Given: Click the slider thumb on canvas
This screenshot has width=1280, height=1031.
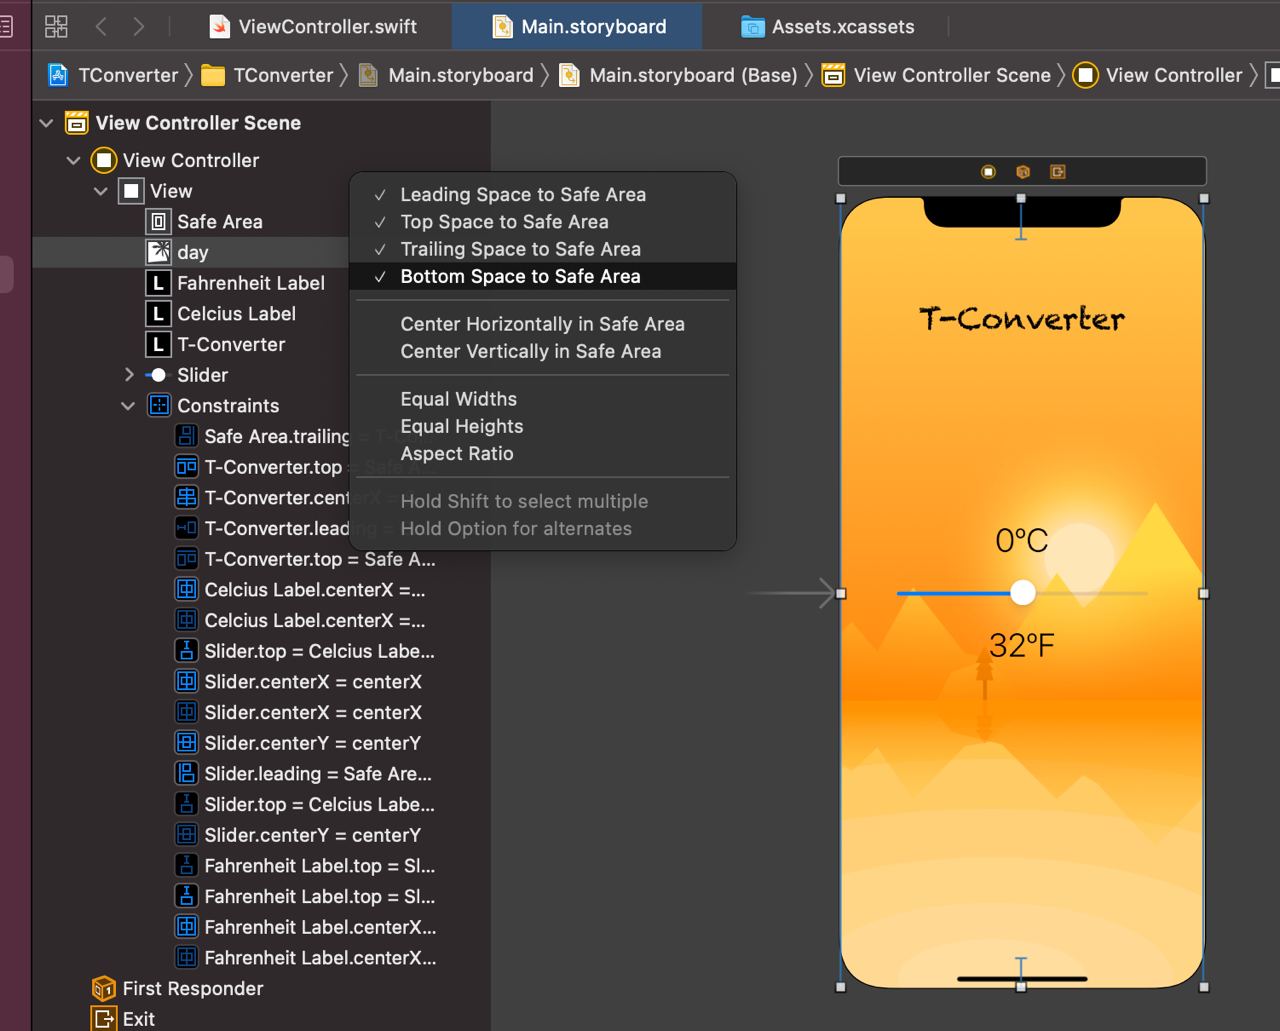Looking at the screenshot, I should coord(1022,593).
